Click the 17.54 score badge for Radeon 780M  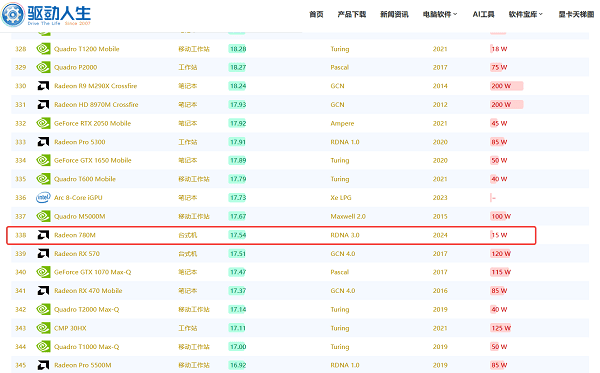coord(238,235)
